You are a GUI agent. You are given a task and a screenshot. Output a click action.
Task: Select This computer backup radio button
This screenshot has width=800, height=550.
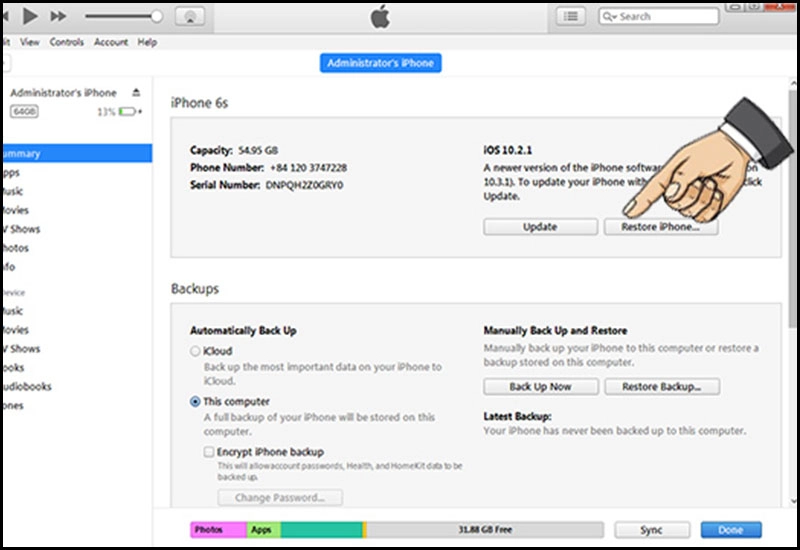[x=195, y=402]
